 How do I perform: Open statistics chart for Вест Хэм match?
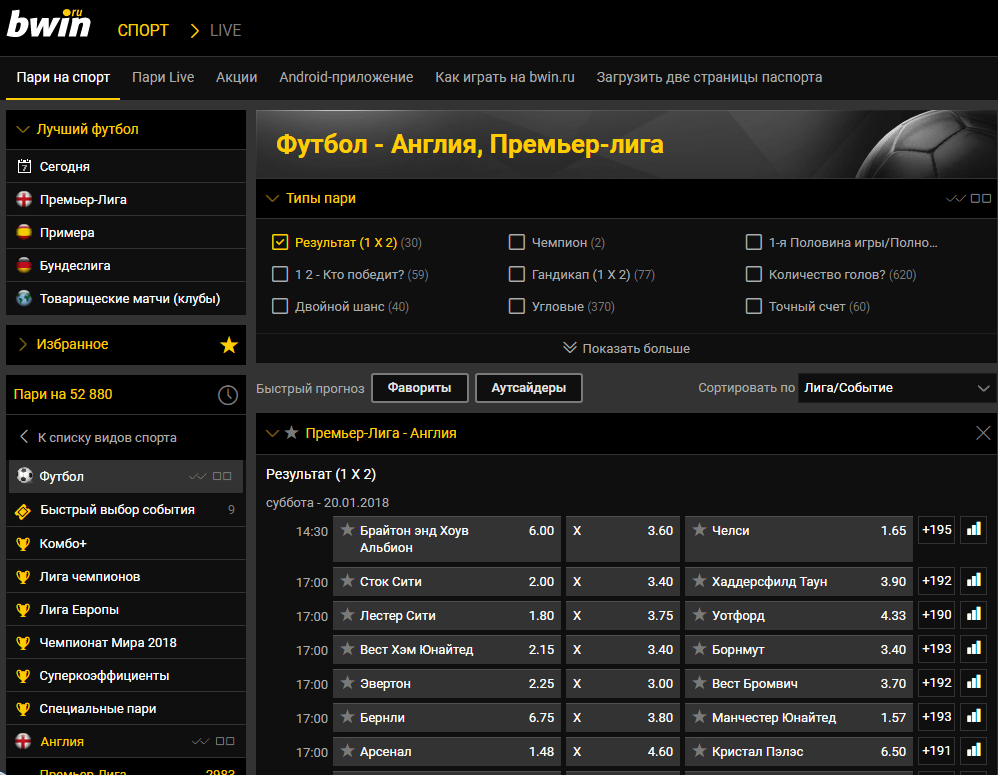click(974, 648)
